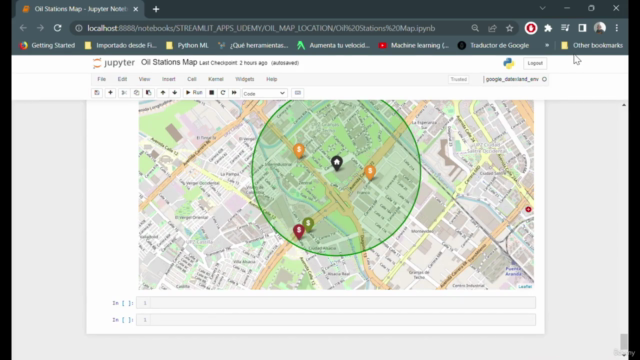The height and width of the screenshot is (360, 640).
Task: Toggle the browser side panel icon
Action: (582, 28)
